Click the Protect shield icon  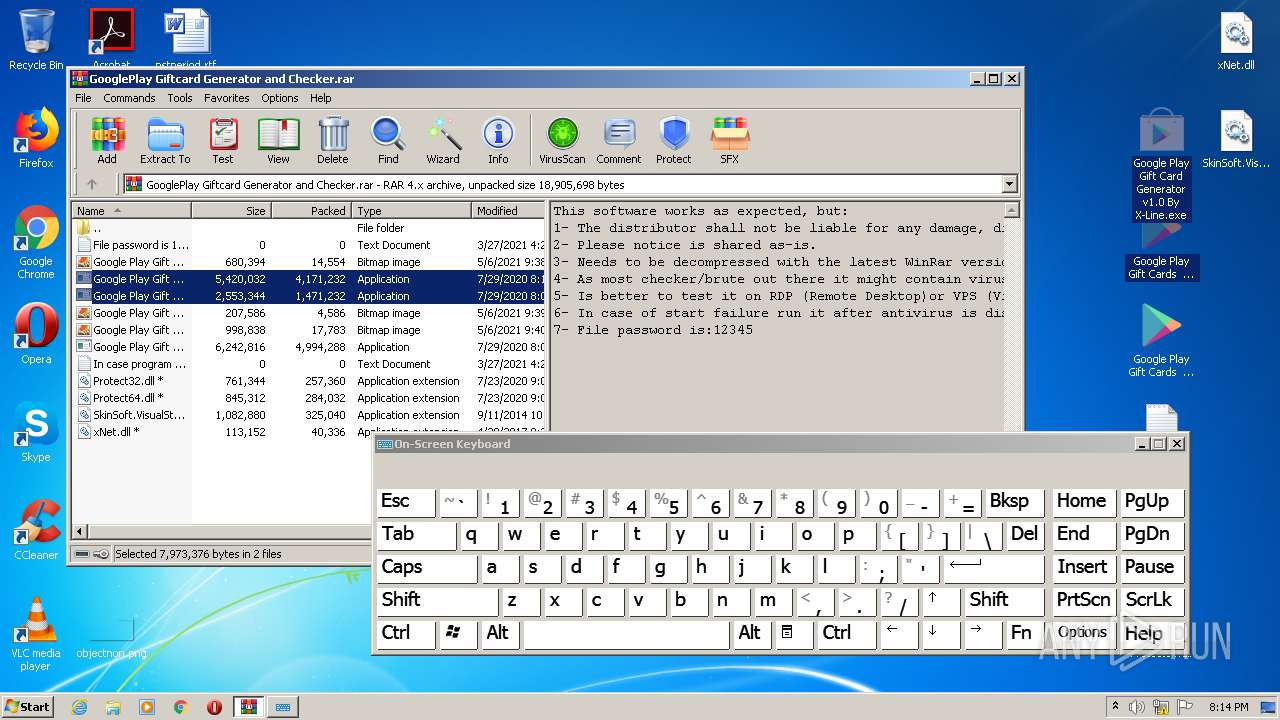tap(674, 140)
